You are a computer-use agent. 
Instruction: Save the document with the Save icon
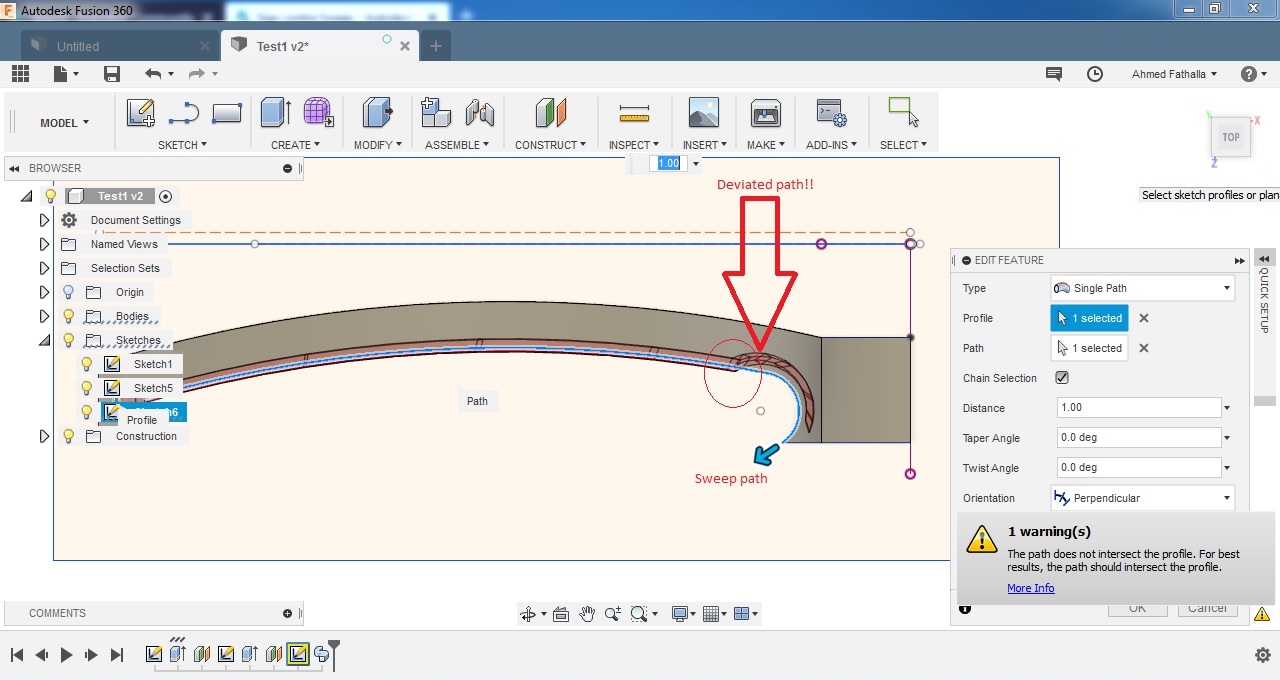tap(111, 73)
